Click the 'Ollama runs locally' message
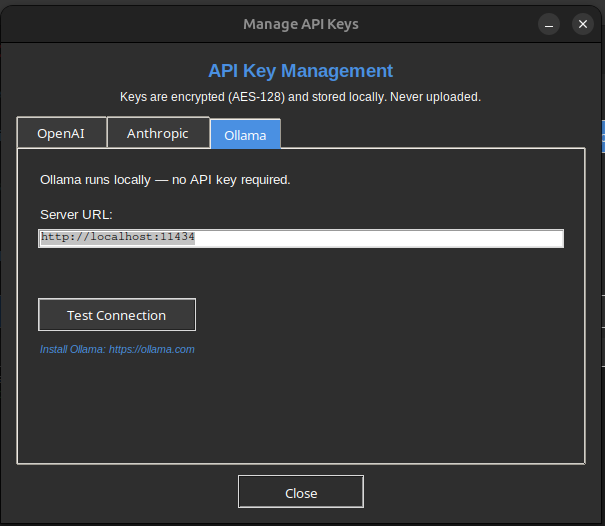Viewport: 605px width, 526px height. click(165, 180)
